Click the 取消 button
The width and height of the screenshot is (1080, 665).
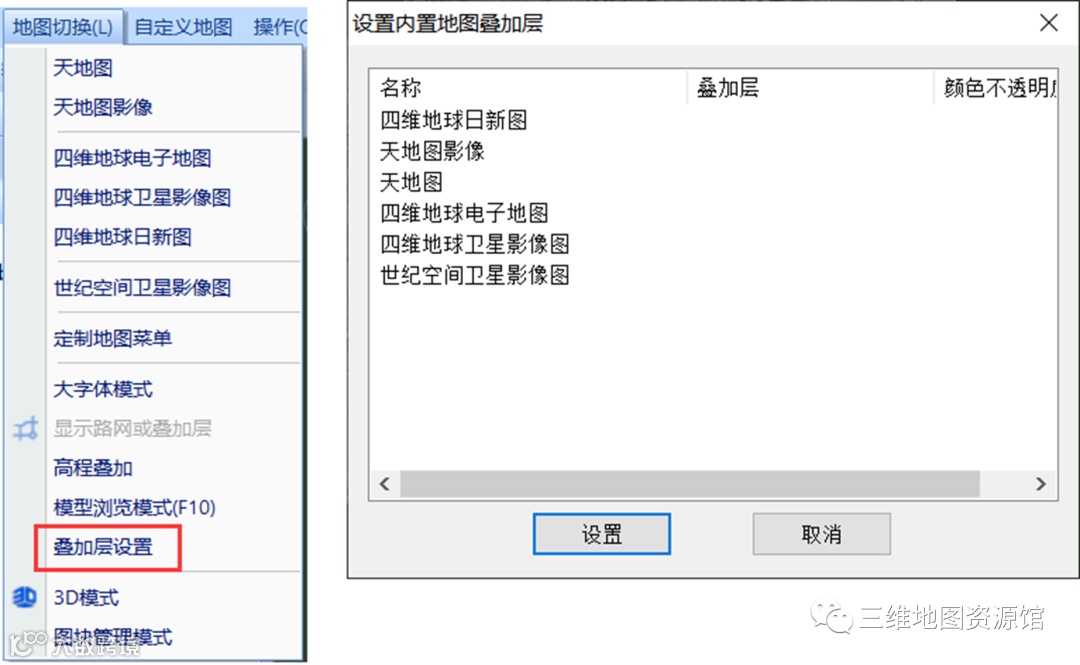click(x=821, y=534)
